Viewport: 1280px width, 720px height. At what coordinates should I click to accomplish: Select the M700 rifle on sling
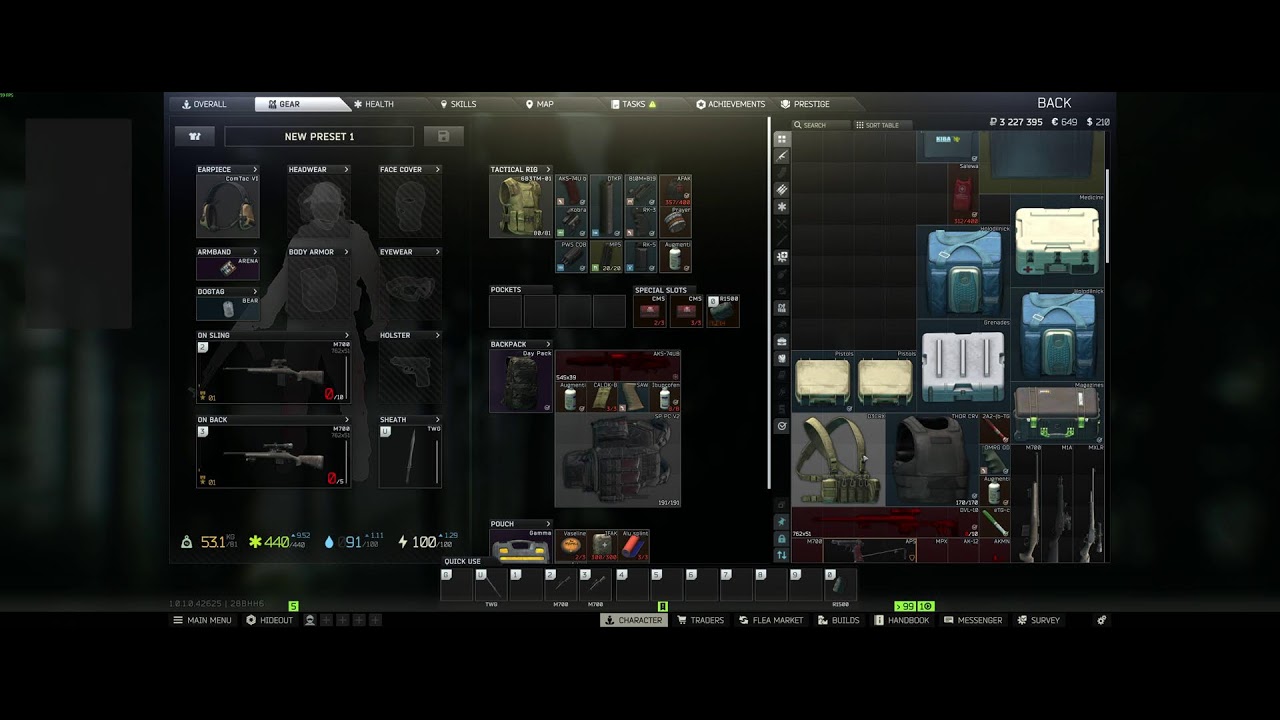273,371
